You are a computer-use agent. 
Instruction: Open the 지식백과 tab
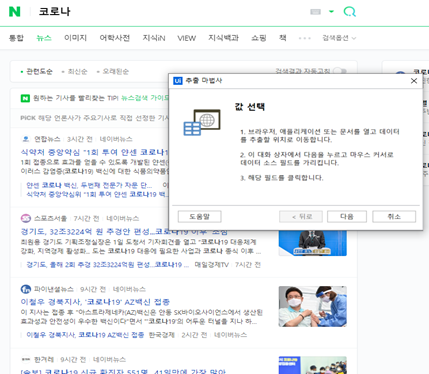223,38
